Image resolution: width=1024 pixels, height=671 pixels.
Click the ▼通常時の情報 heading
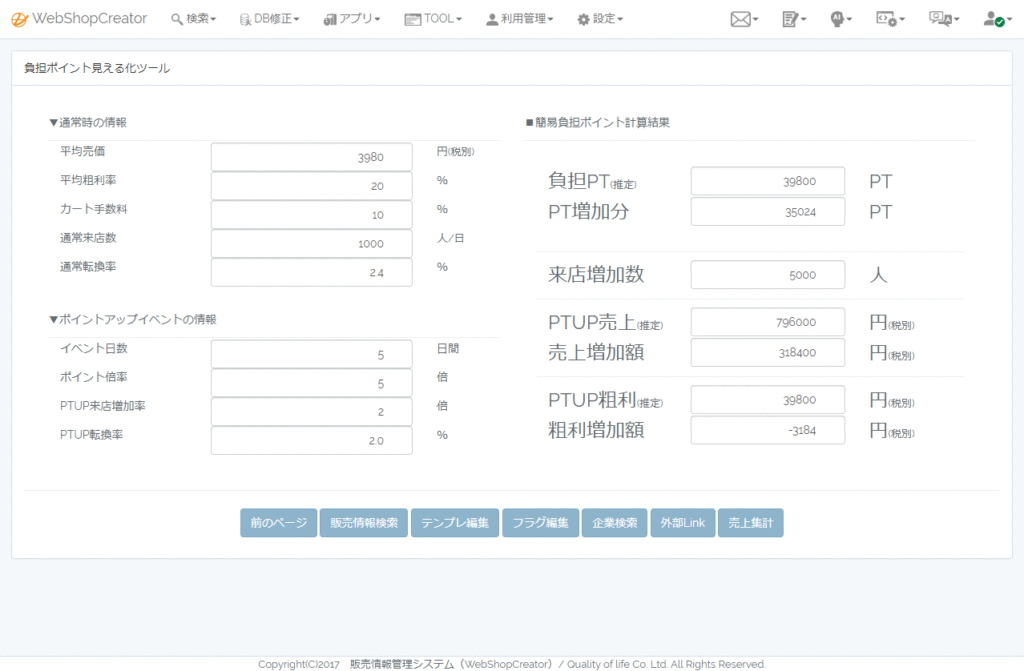[88, 122]
